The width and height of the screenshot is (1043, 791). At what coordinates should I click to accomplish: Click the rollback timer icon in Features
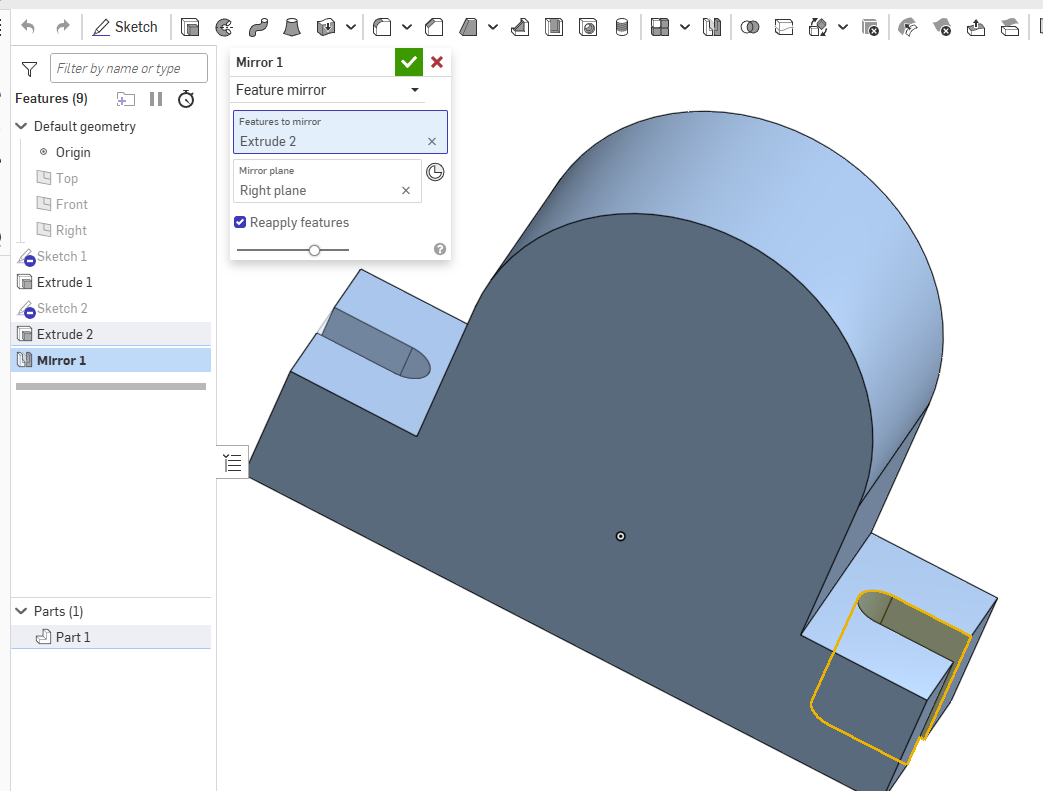(186, 99)
